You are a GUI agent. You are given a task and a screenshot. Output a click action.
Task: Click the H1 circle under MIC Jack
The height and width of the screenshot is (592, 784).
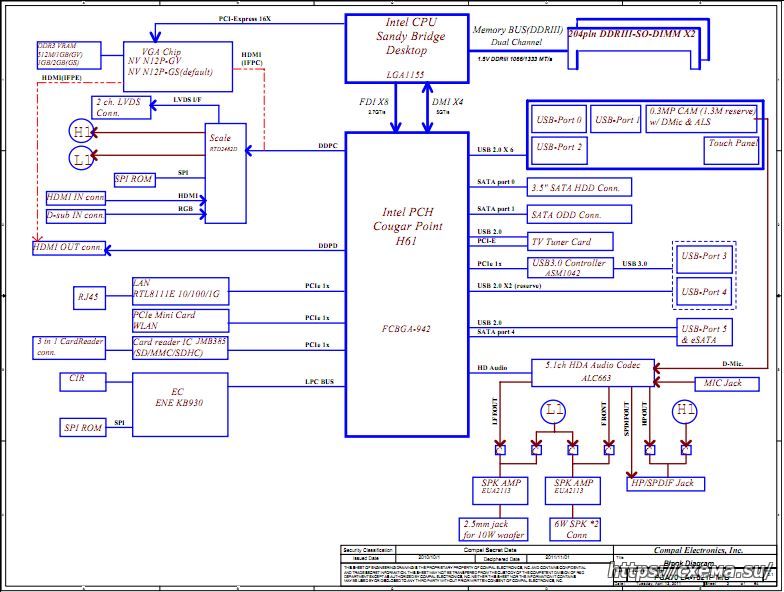pyautogui.click(x=685, y=410)
